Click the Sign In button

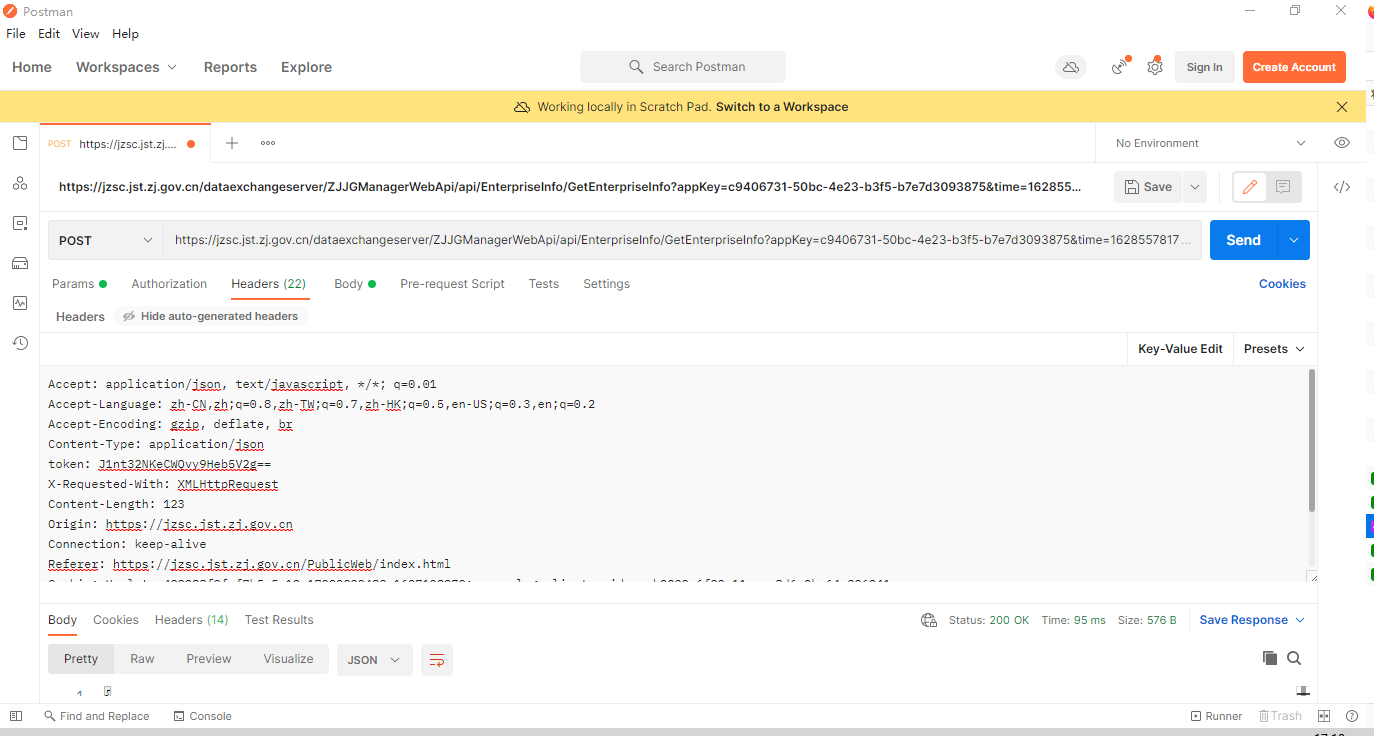pyautogui.click(x=1204, y=67)
